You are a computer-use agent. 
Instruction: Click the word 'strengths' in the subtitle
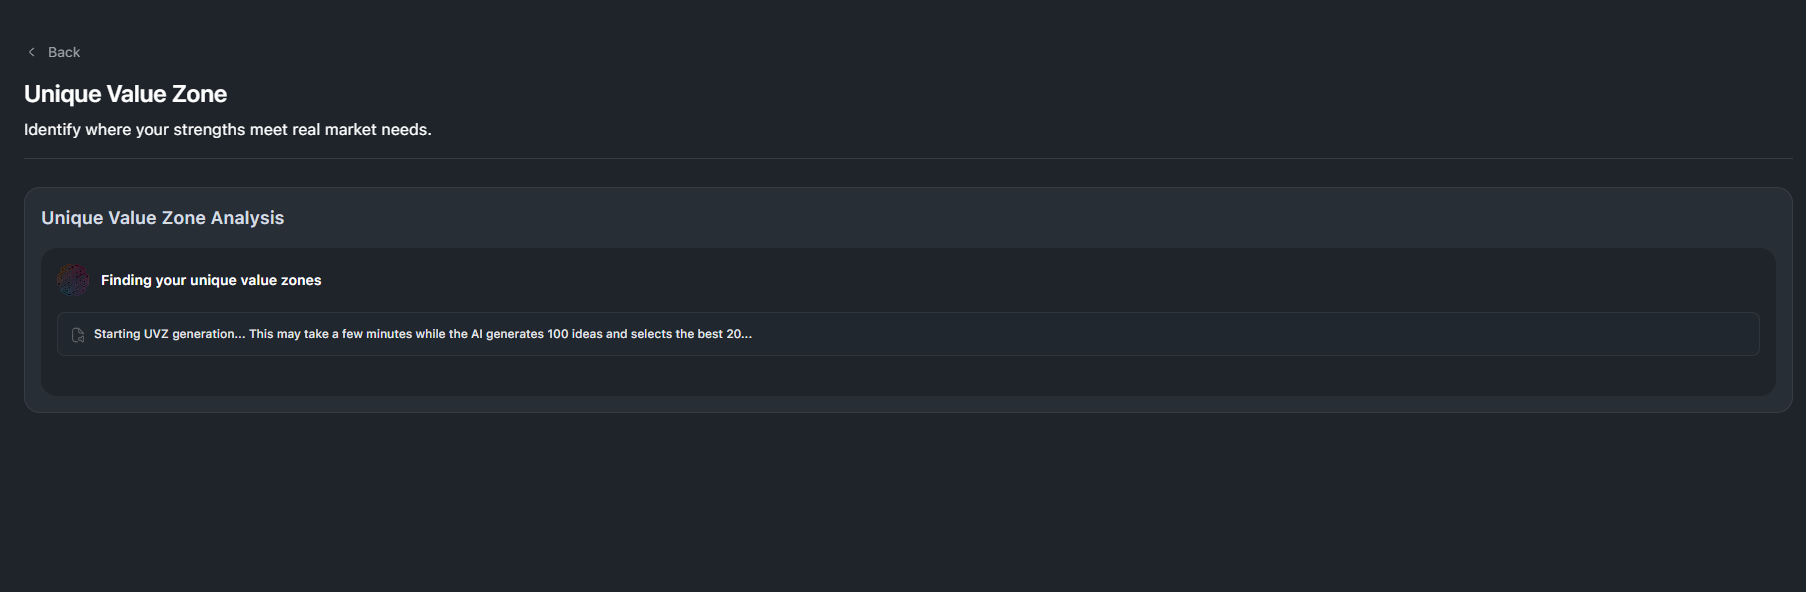[x=209, y=130]
